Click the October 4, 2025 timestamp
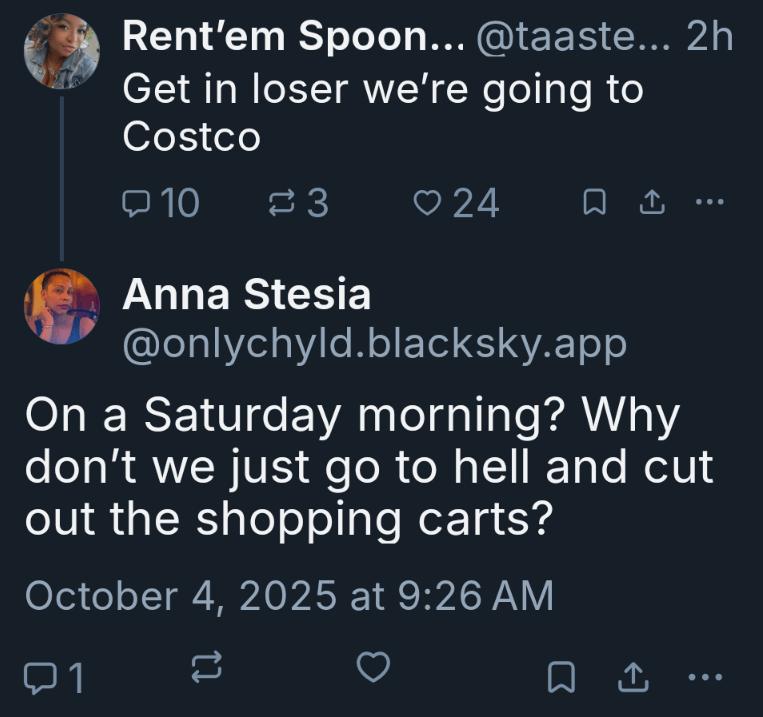763x717 pixels. [x=288, y=596]
